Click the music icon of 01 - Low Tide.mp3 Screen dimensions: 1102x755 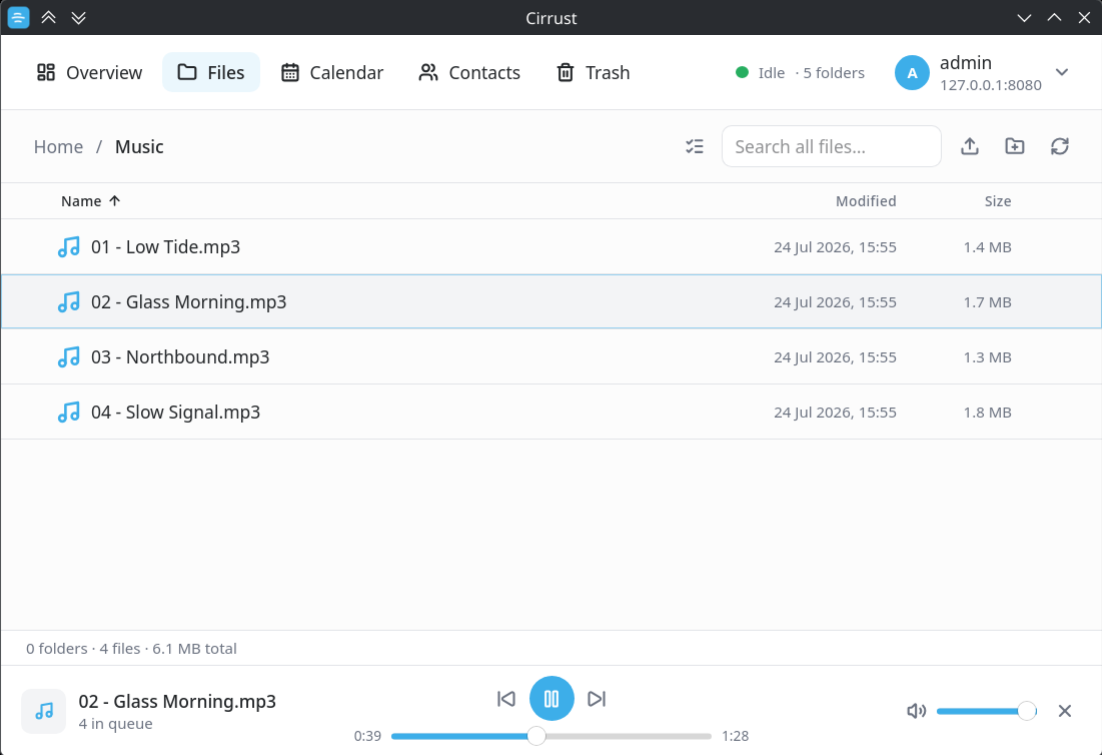click(68, 247)
